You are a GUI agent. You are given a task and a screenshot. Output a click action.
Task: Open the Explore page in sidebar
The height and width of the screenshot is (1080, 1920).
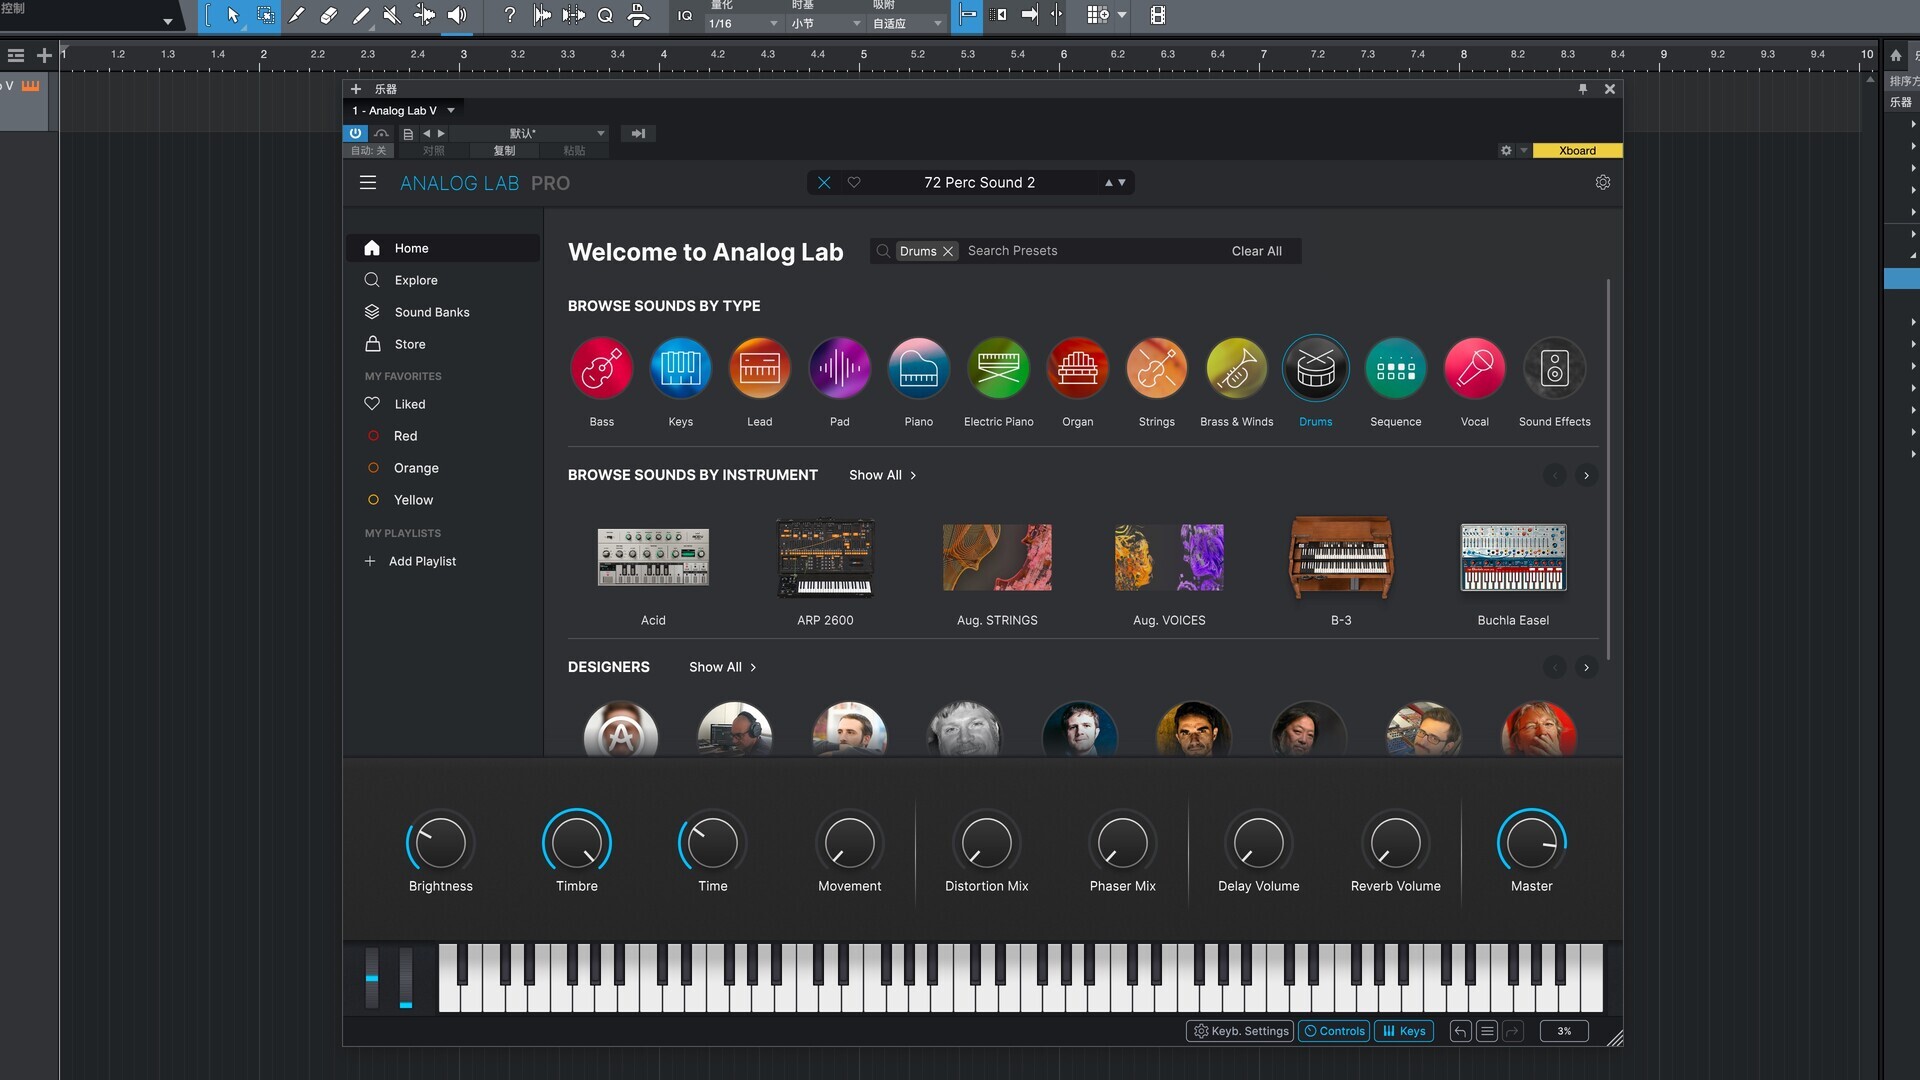click(x=443, y=280)
